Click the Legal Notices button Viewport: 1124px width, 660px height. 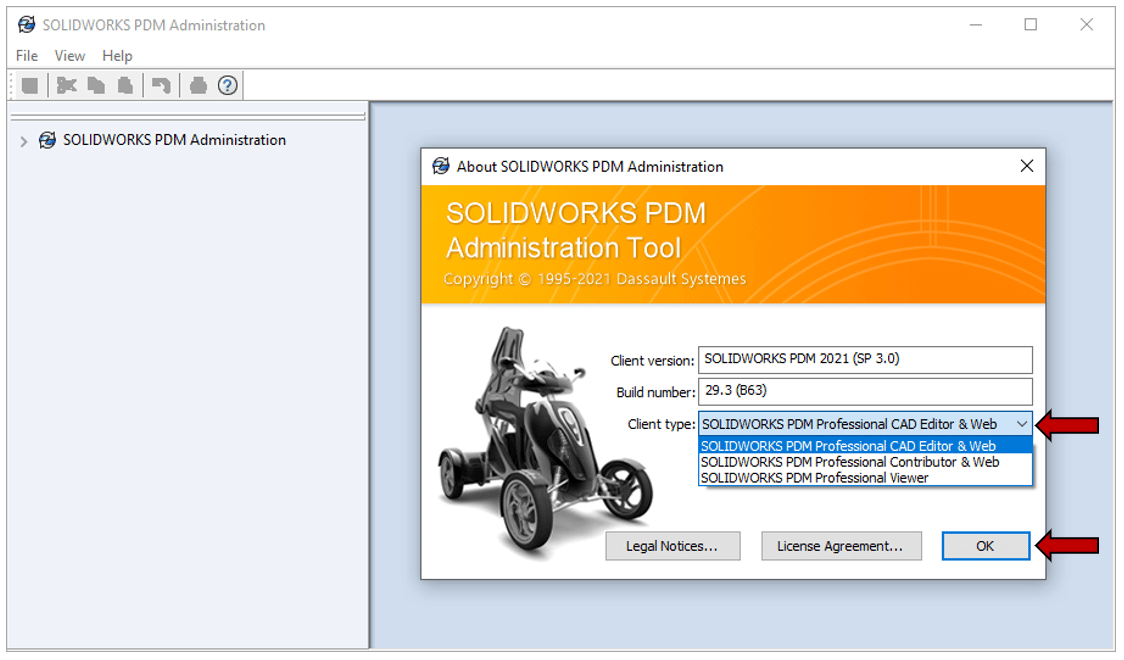click(672, 546)
